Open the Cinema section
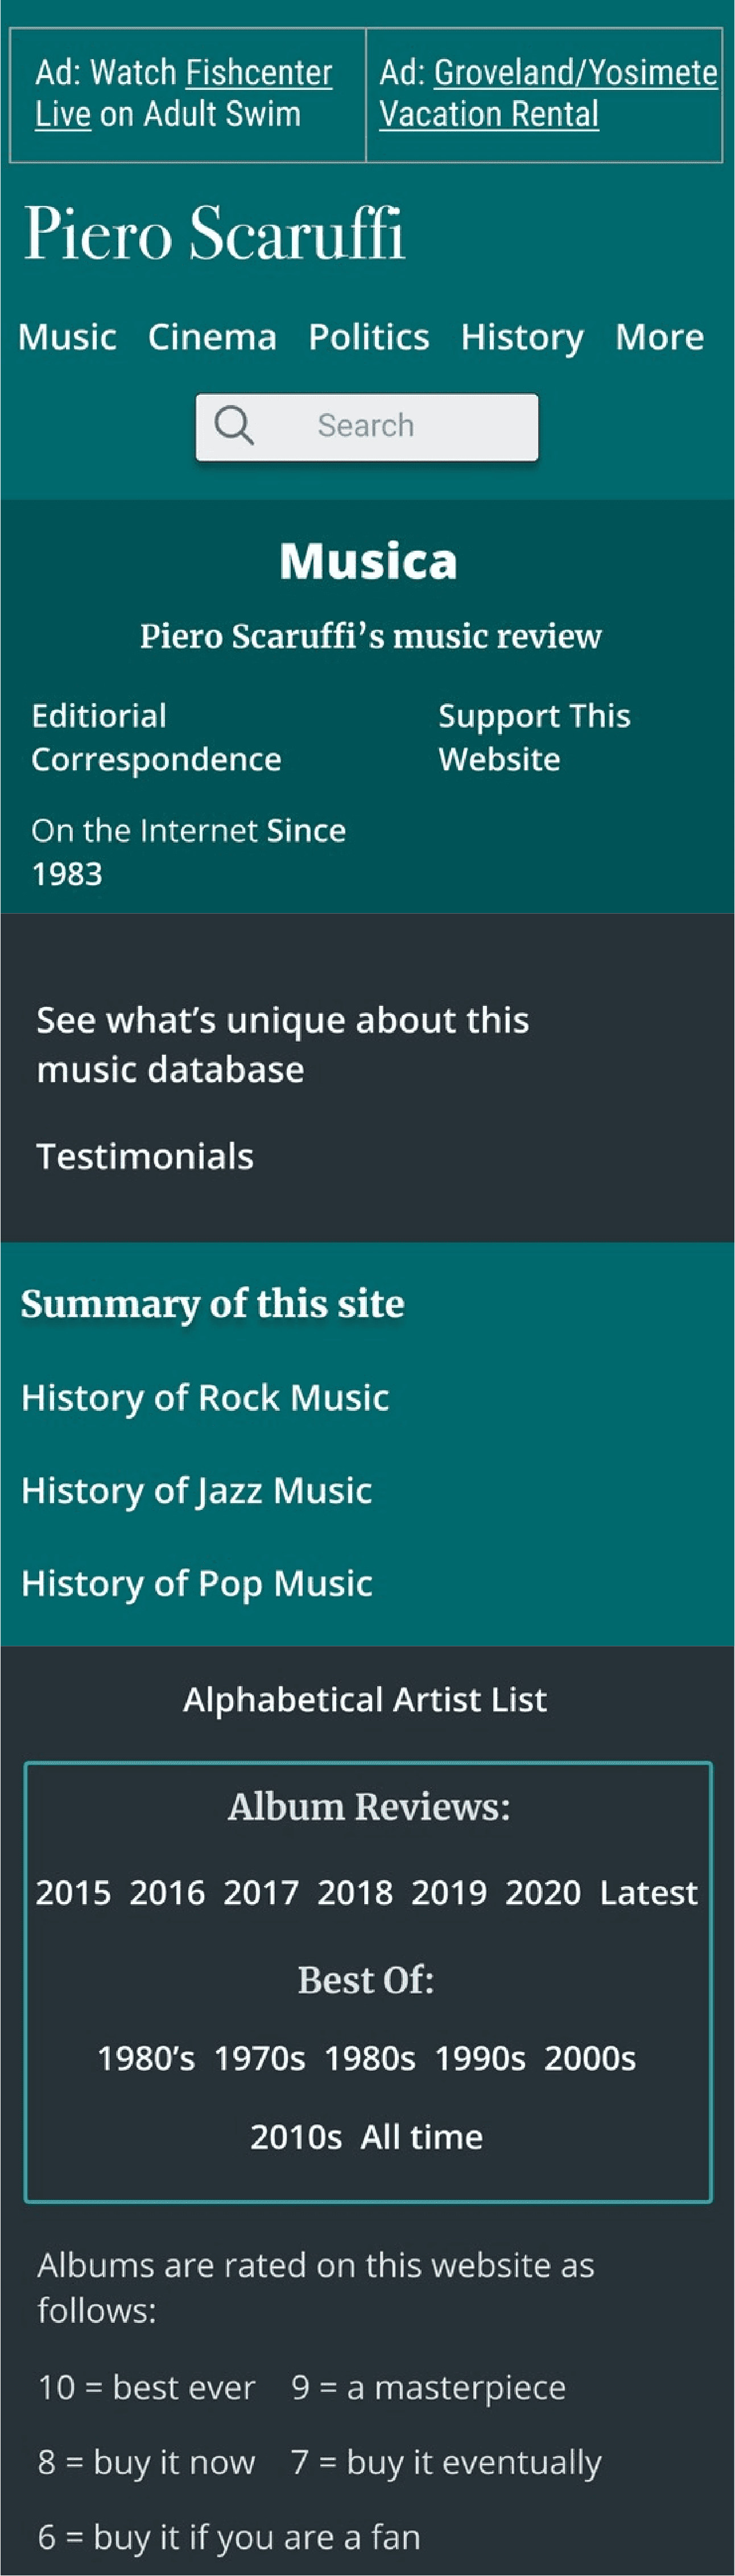The image size is (735, 2576). (212, 337)
